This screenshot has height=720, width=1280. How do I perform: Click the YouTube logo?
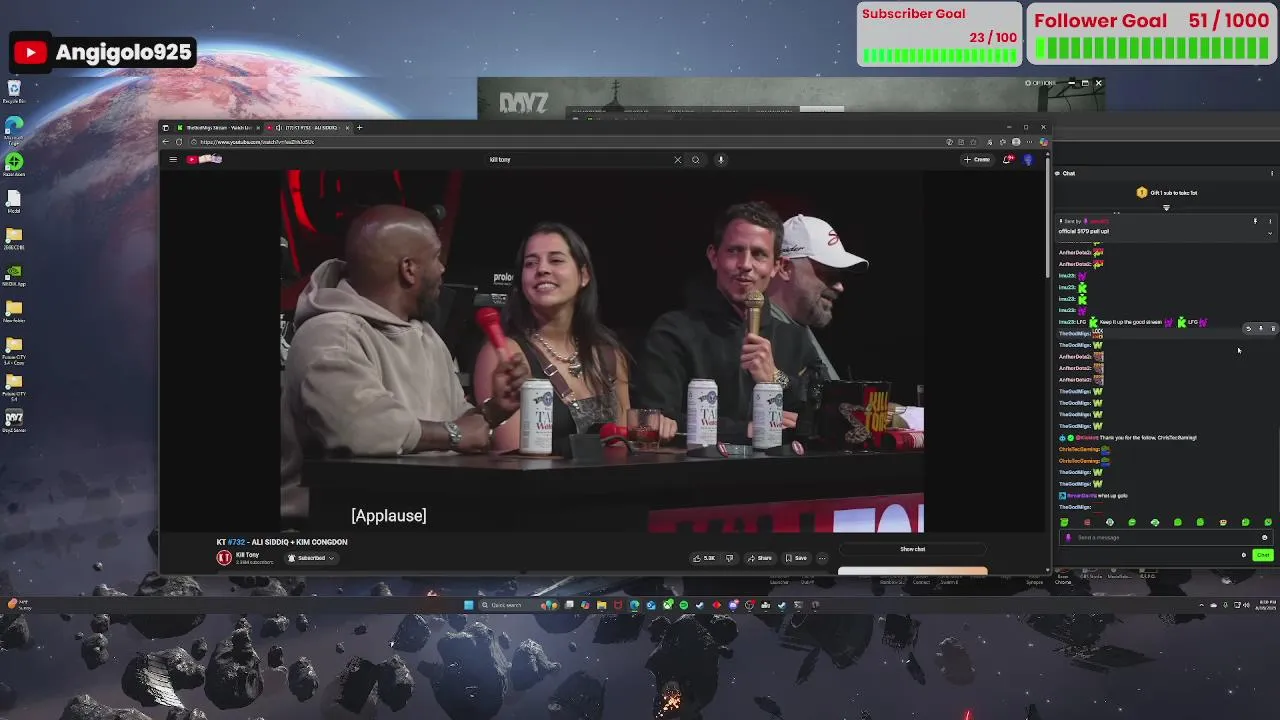coord(204,159)
